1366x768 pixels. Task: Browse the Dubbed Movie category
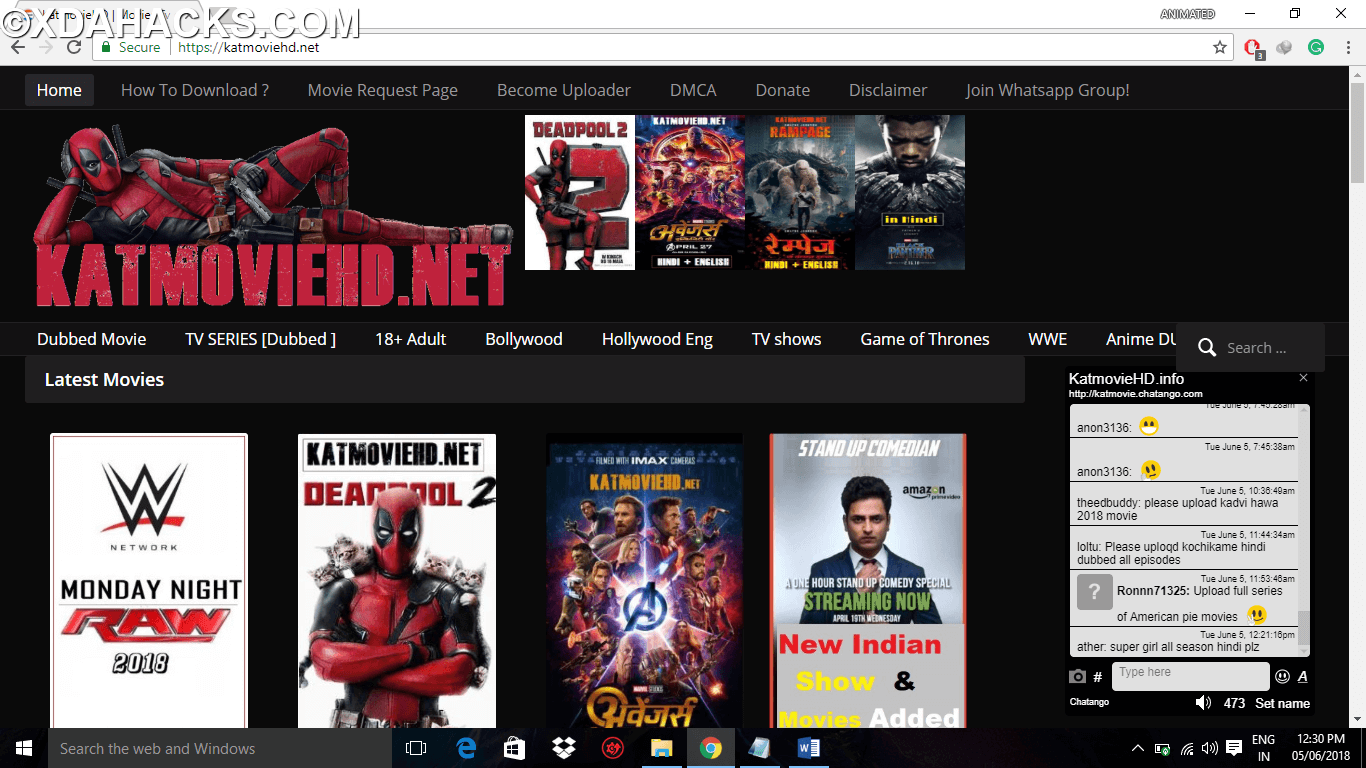pos(92,339)
